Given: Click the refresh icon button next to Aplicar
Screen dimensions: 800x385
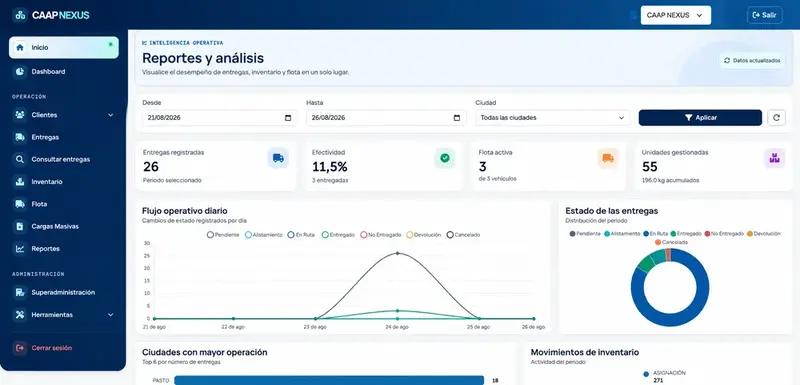Looking at the screenshot, I should click(x=777, y=117).
